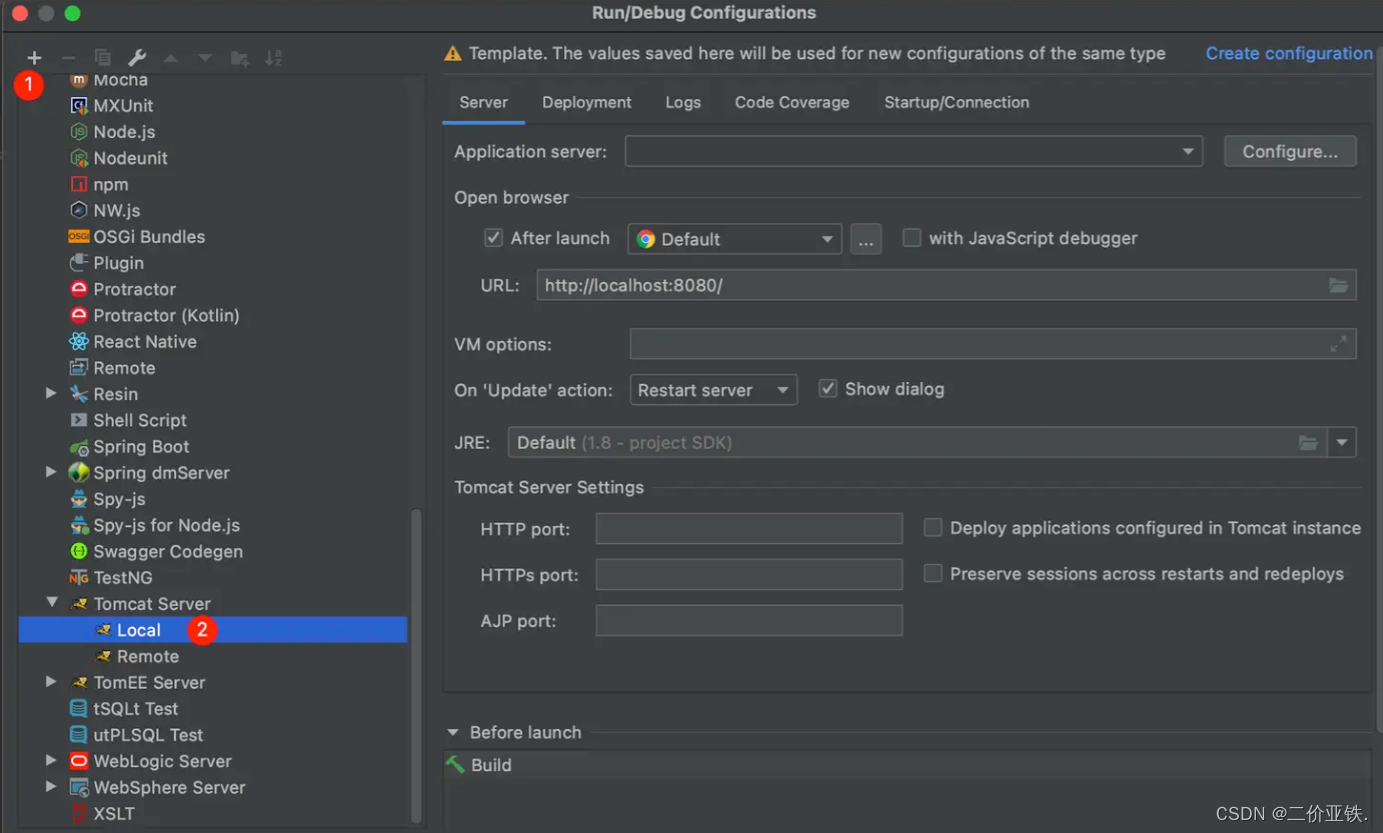The height and width of the screenshot is (833, 1383).
Task: Click the Nodeunit icon
Action: pyautogui.click(x=79, y=158)
